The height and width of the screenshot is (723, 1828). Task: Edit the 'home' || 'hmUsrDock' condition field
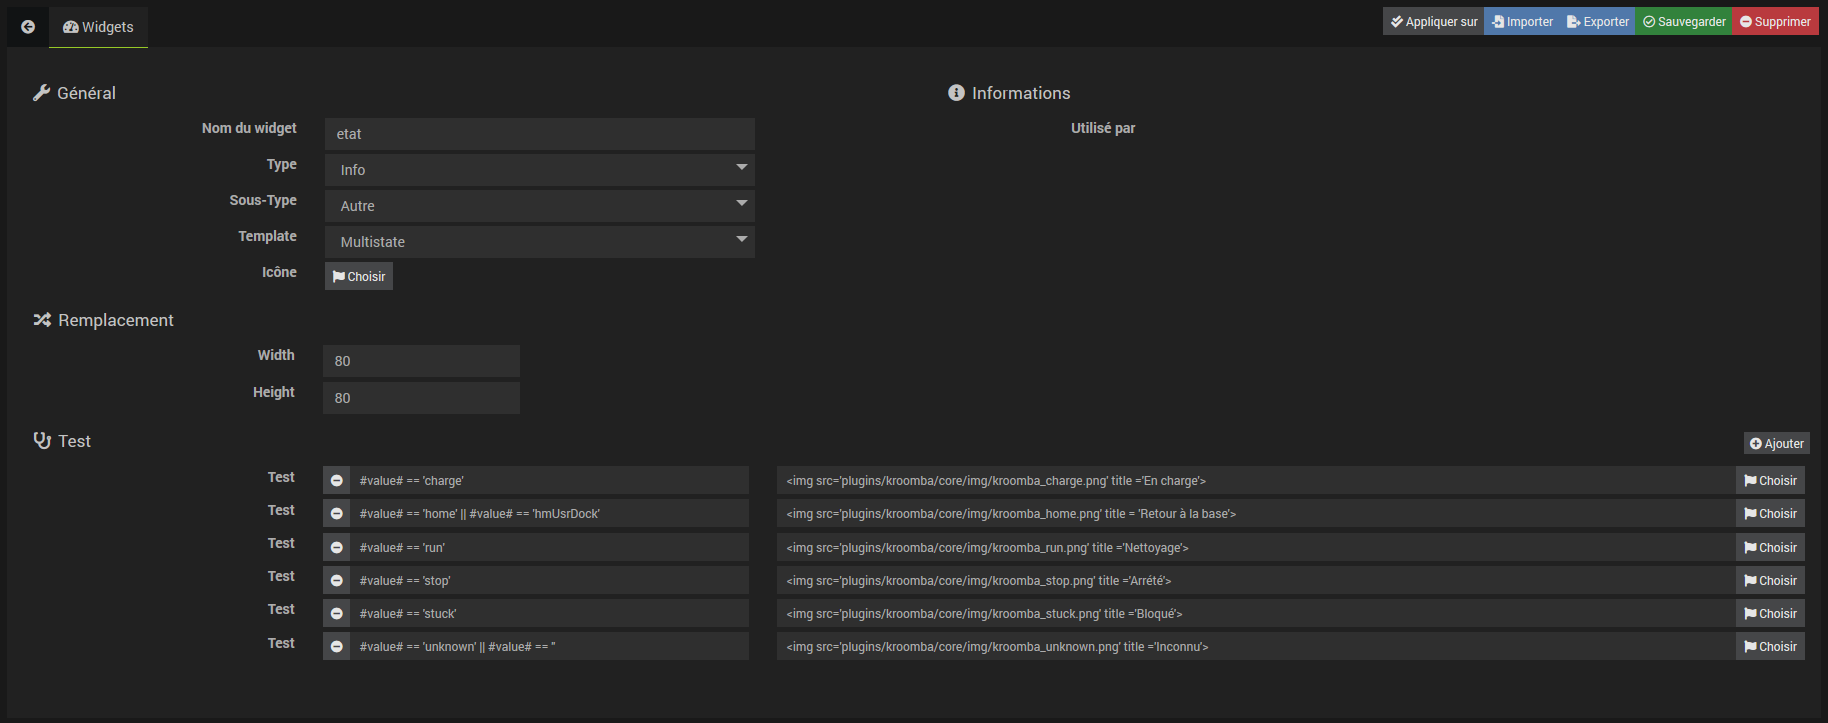[x=550, y=514]
